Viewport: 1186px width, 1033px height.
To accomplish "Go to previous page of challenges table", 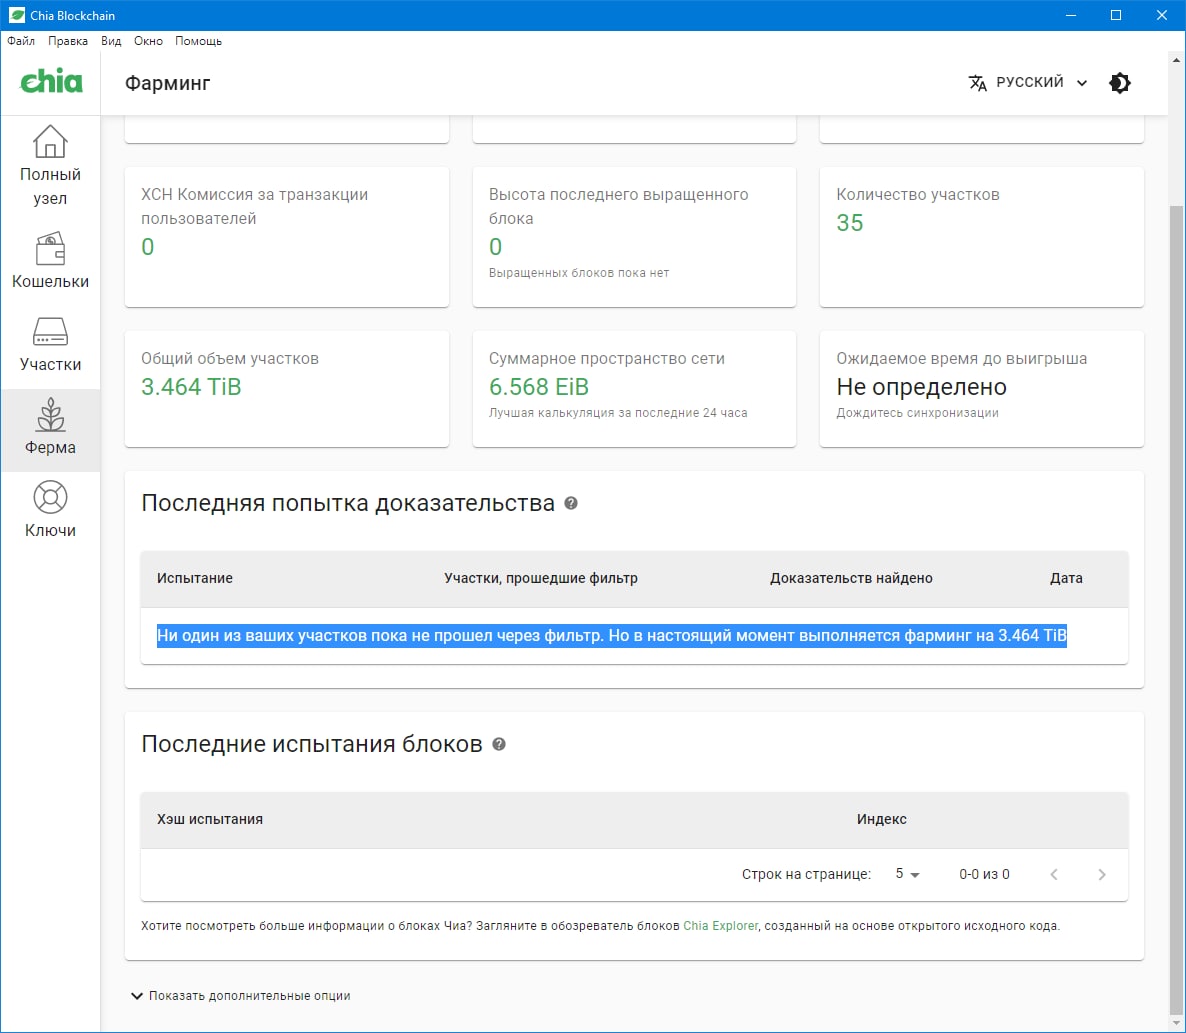I will (x=1054, y=874).
